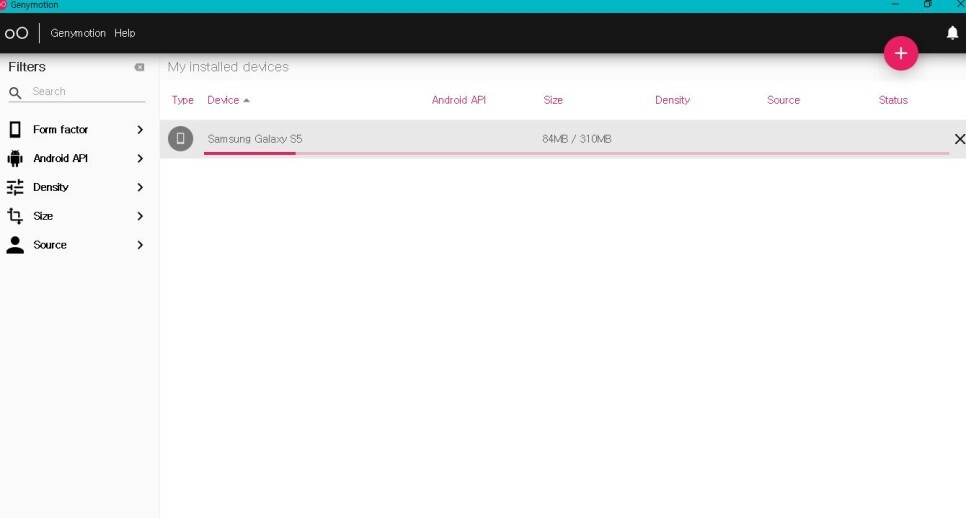This screenshot has width=966, height=518.
Task: Select the Samsung Galaxy S5 row text
Action: pyautogui.click(x=254, y=139)
